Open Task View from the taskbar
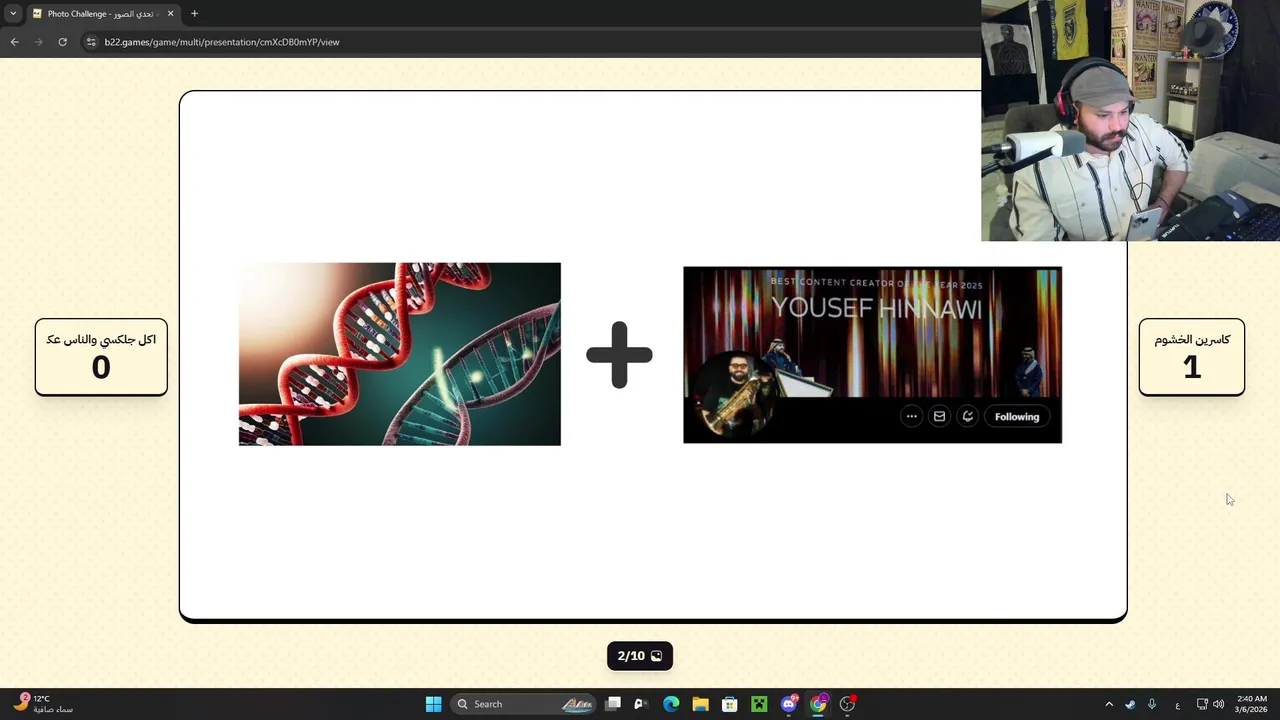1280x720 pixels. tap(613, 704)
